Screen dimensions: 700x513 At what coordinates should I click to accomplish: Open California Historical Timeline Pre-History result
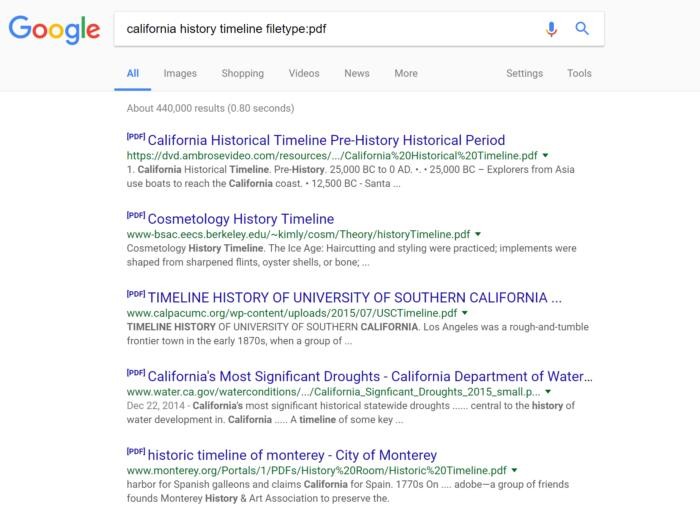tap(326, 140)
